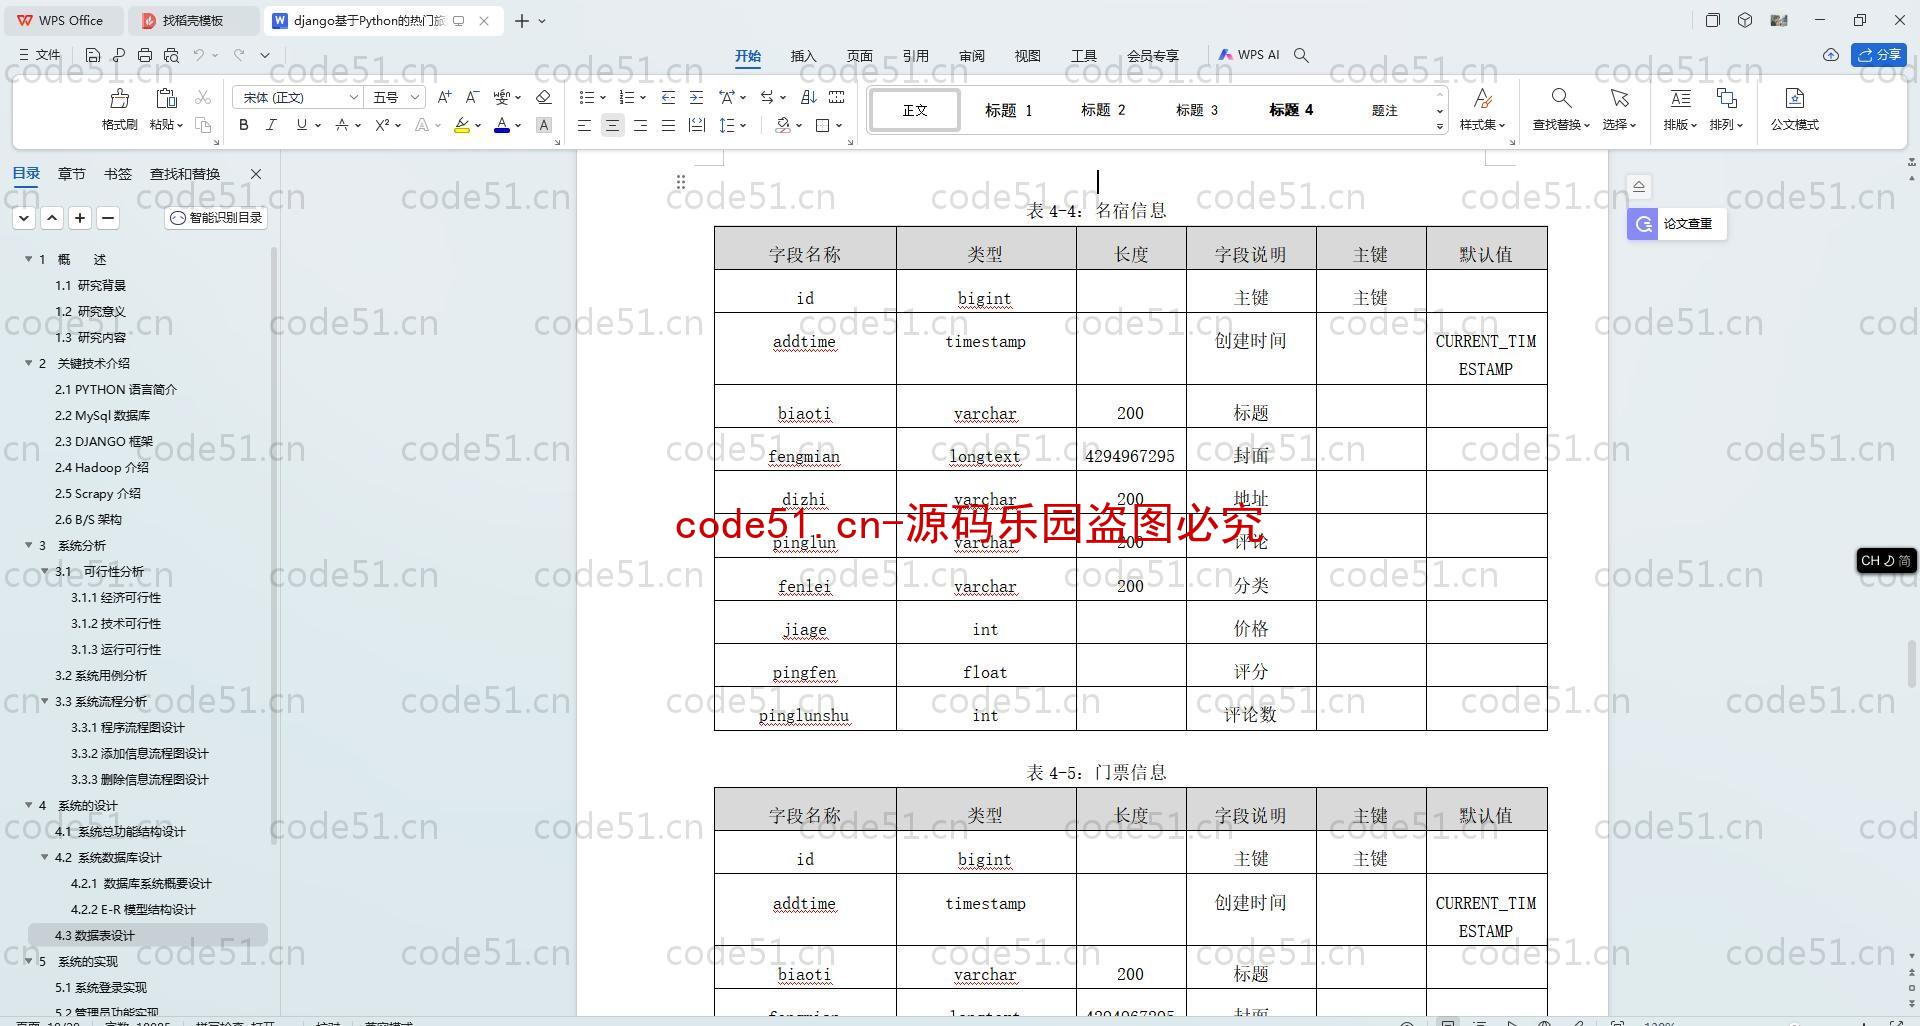Open the 文件 menu
This screenshot has width=1920, height=1026.
(x=40, y=55)
